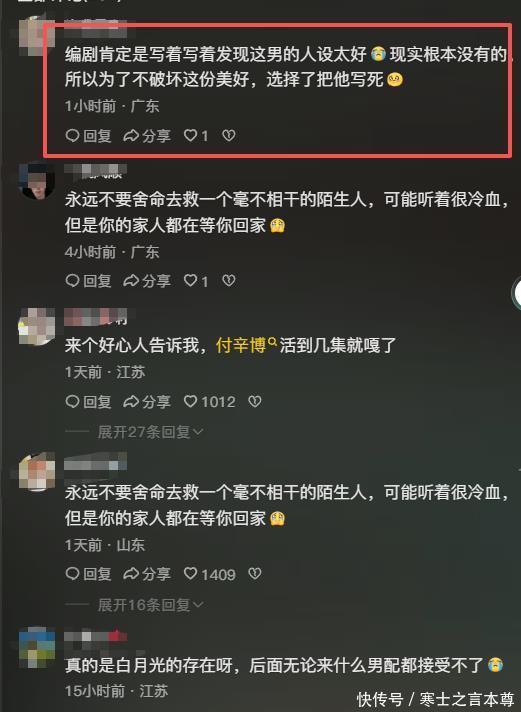Like the Shandong comment with 1409 likes

209,574
